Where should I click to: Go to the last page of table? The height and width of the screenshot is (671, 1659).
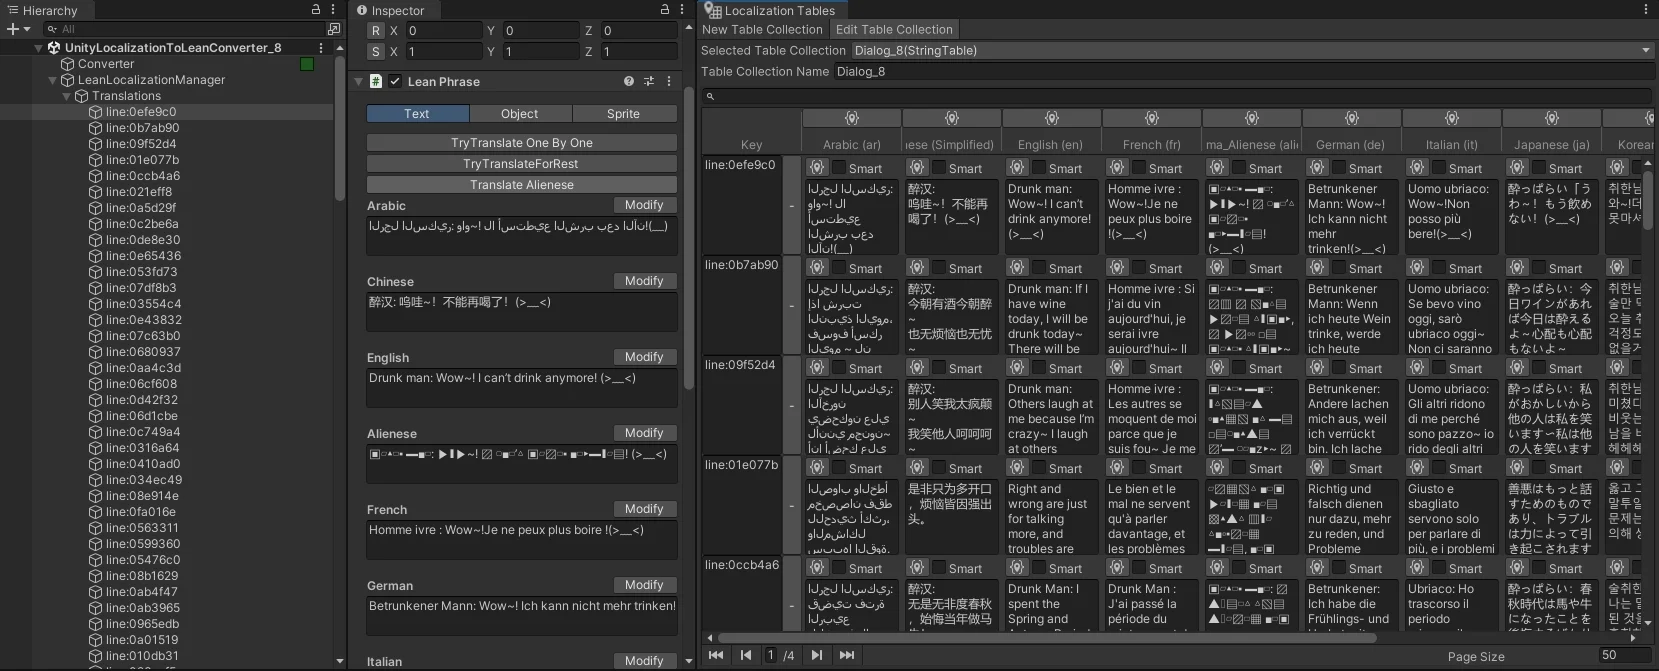847,655
